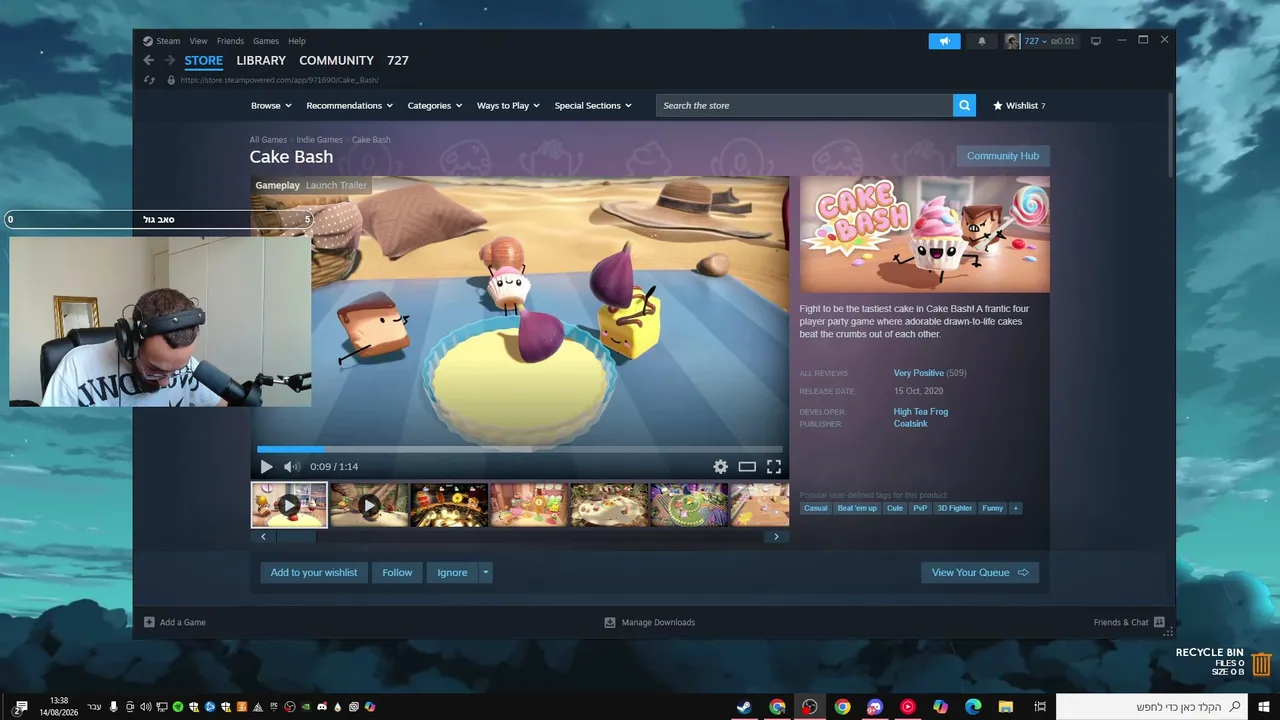
Task: Expand the Recommendations dropdown
Action: tap(350, 105)
